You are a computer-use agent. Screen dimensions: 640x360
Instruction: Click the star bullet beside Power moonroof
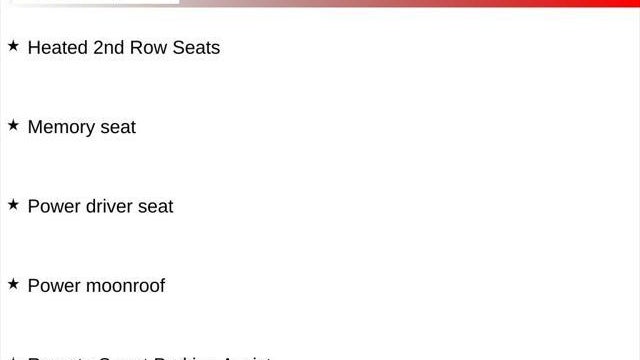pos(13,284)
